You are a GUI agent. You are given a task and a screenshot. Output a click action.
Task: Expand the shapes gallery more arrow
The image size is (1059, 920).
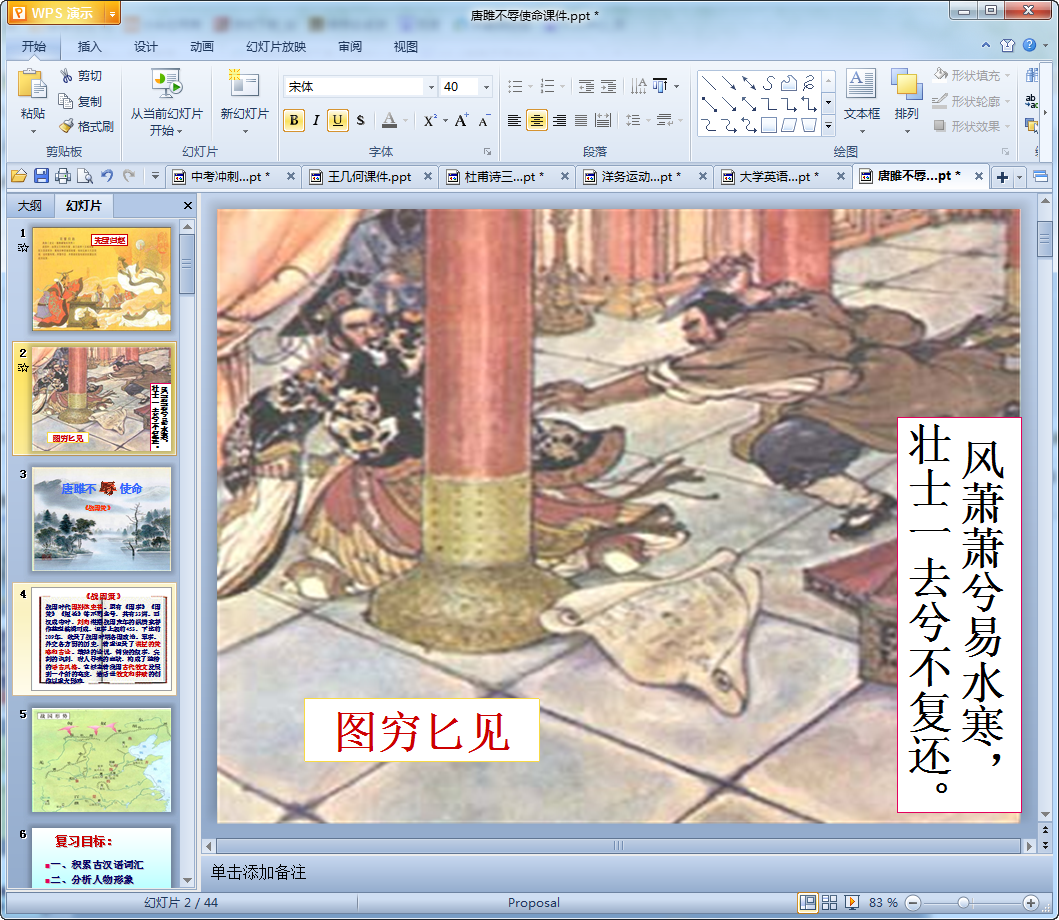(x=829, y=126)
